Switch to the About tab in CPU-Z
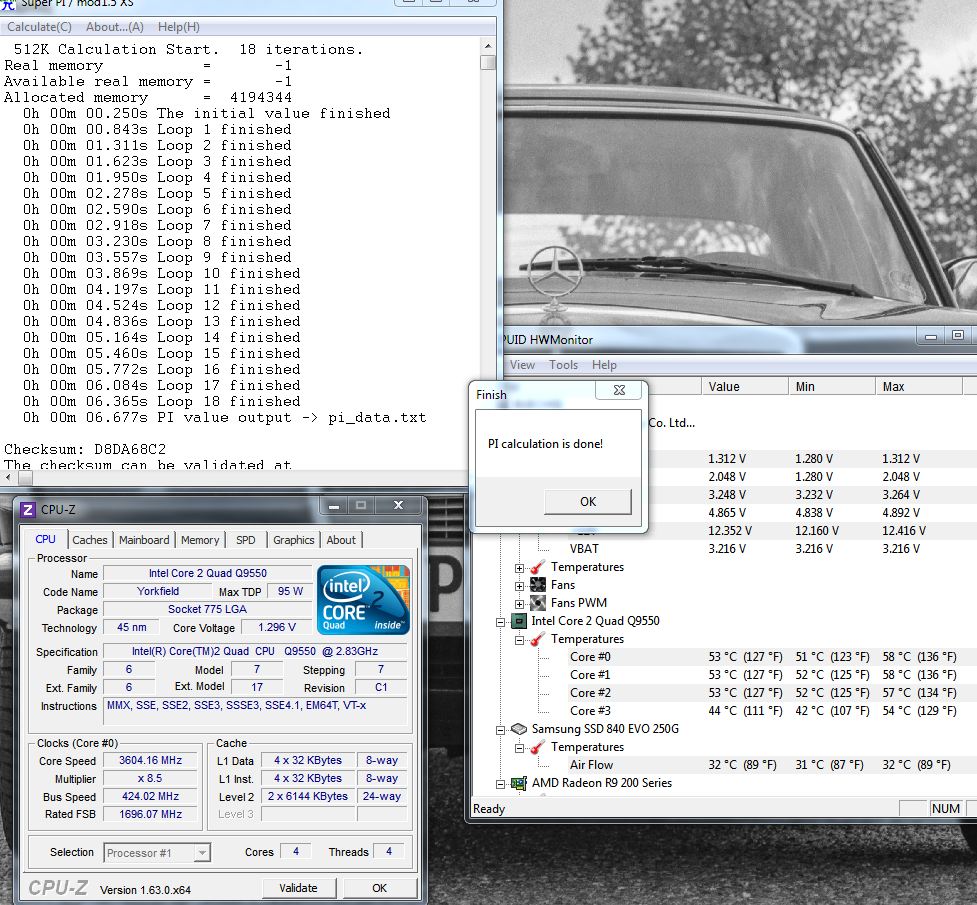The width and height of the screenshot is (977, 905). pyautogui.click(x=341, y=540)
